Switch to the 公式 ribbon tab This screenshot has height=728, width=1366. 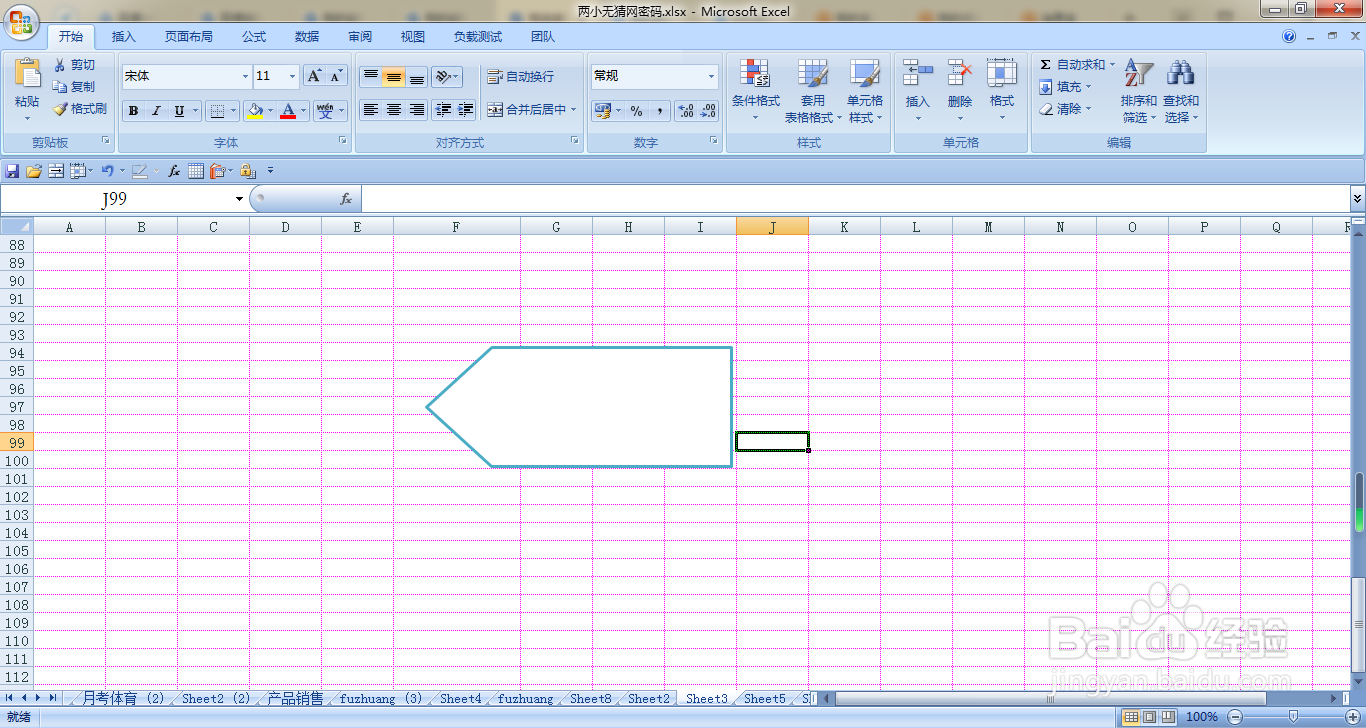254,37
